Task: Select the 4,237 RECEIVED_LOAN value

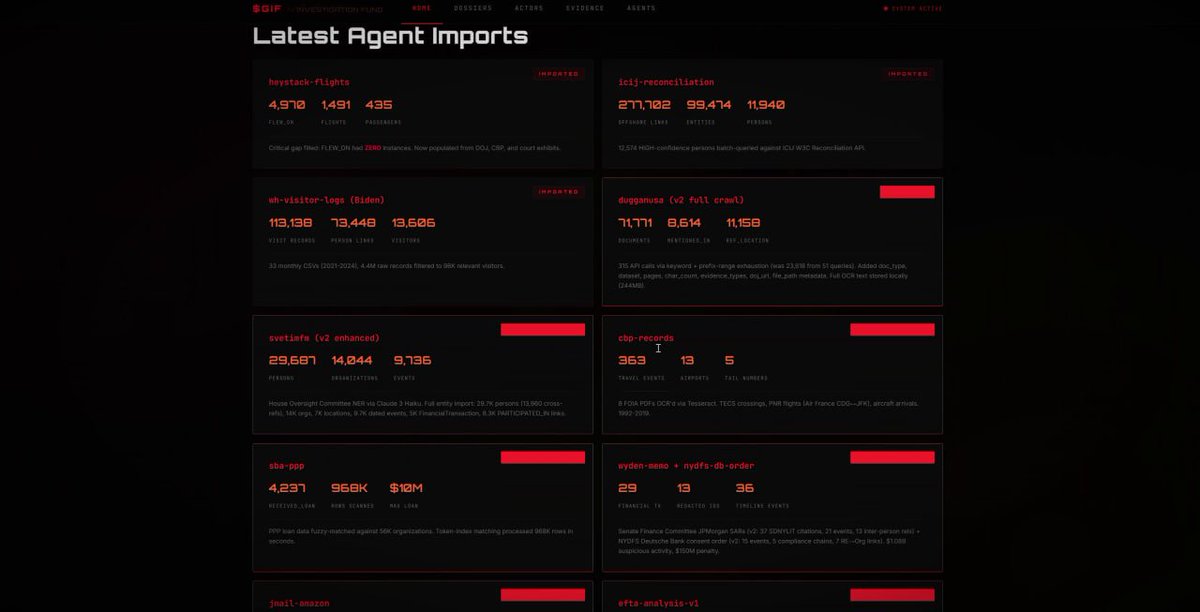Action: pyautogui.click(x=287, y=488)
